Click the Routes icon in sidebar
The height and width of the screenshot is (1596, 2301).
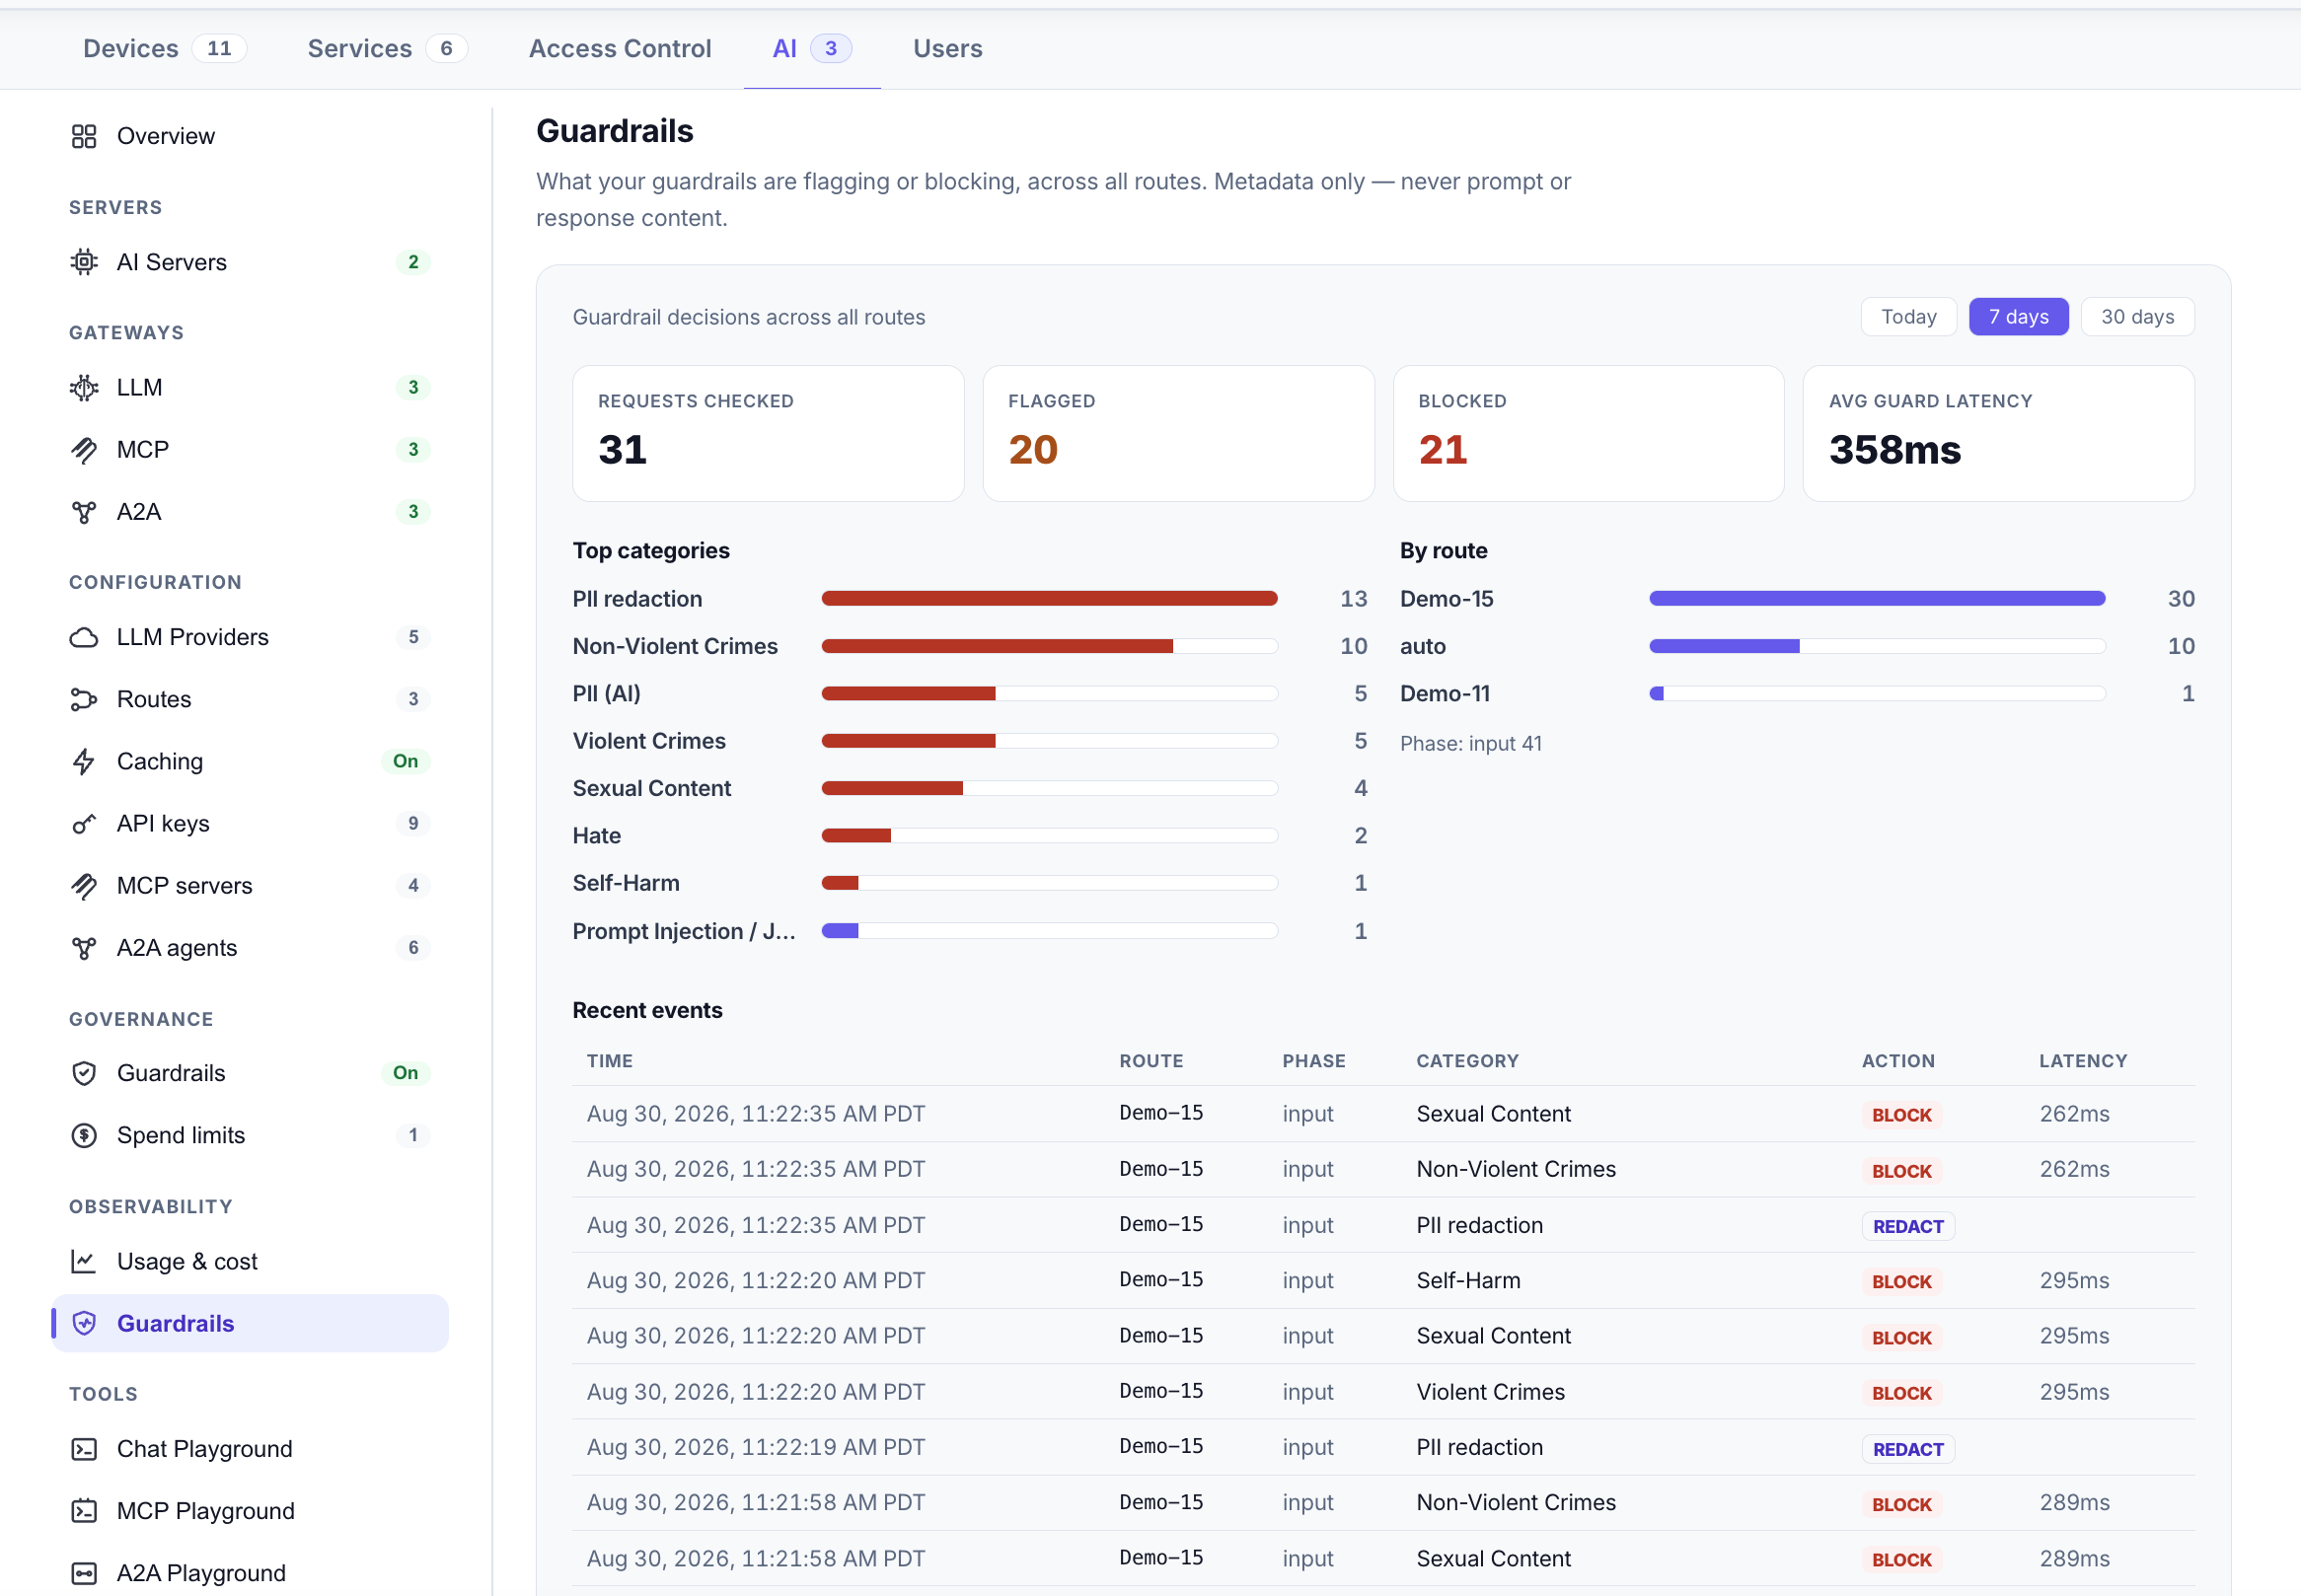click(84, 699)
